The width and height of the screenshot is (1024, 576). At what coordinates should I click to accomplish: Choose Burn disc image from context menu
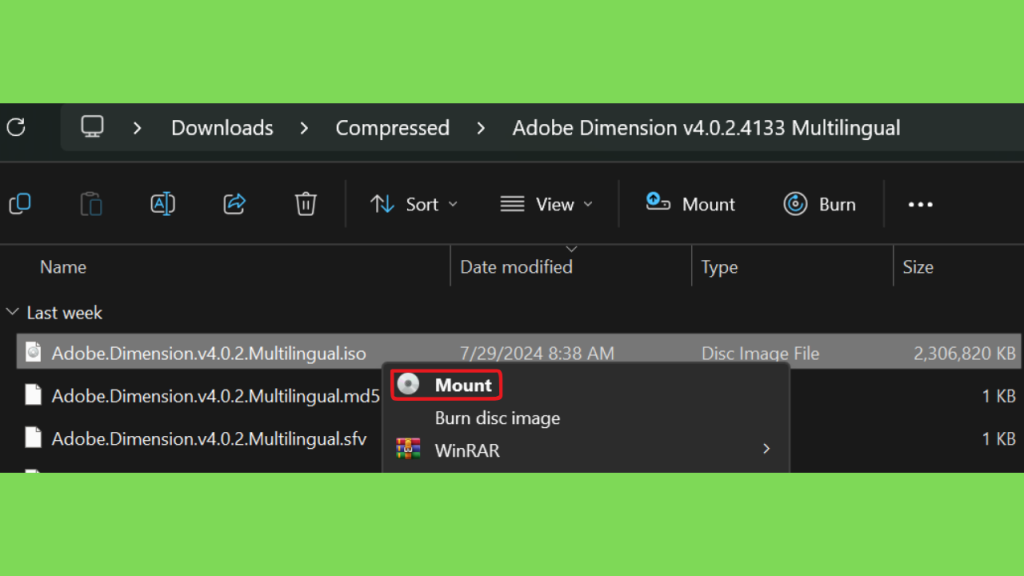497,418
